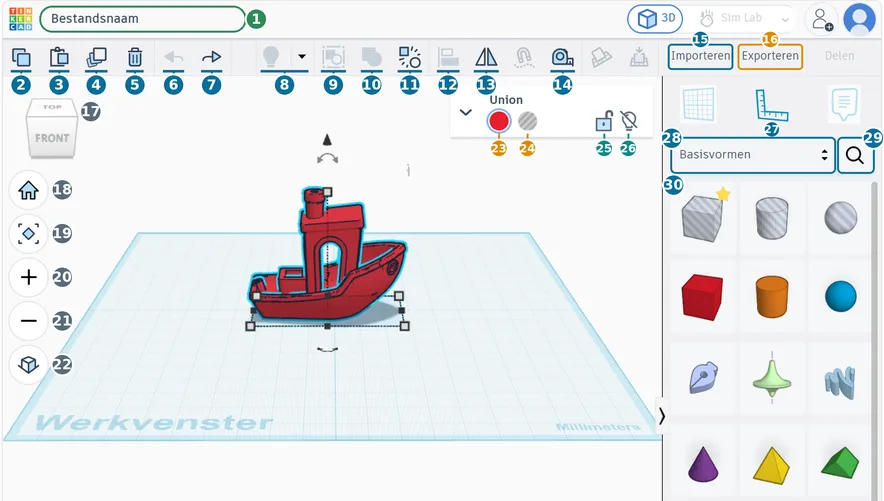Viewport: 884px width, 501px height.
Task: Pick the purple cone shape
Action: pyautogui.click(x=702, y=464)
